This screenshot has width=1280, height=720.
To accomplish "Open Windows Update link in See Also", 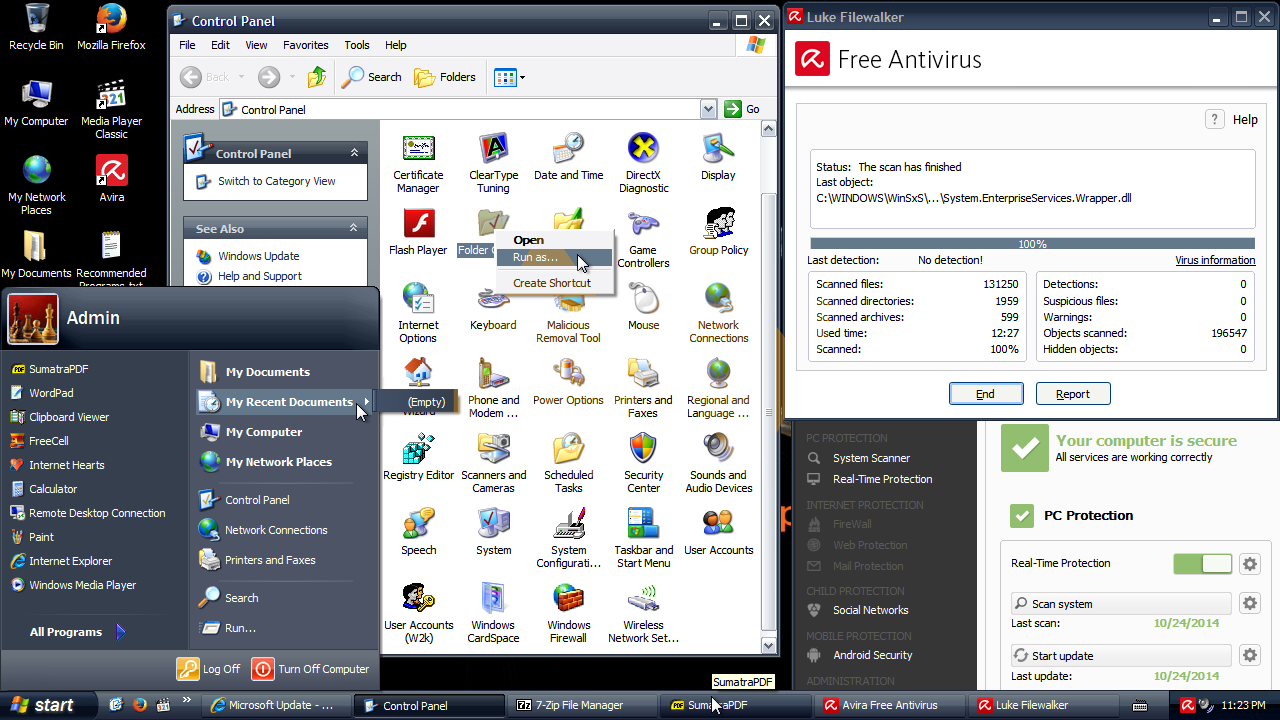I will (259, 256).
